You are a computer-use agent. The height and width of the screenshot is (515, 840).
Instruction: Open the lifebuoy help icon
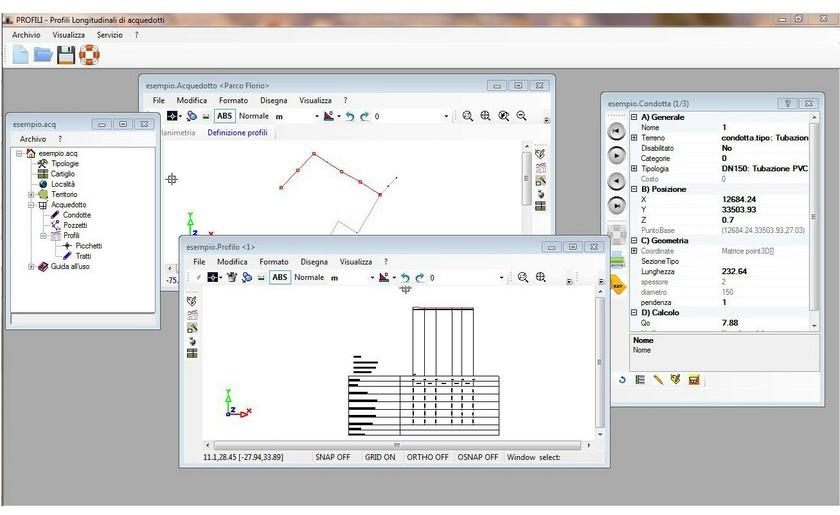(x=90, y=56)
